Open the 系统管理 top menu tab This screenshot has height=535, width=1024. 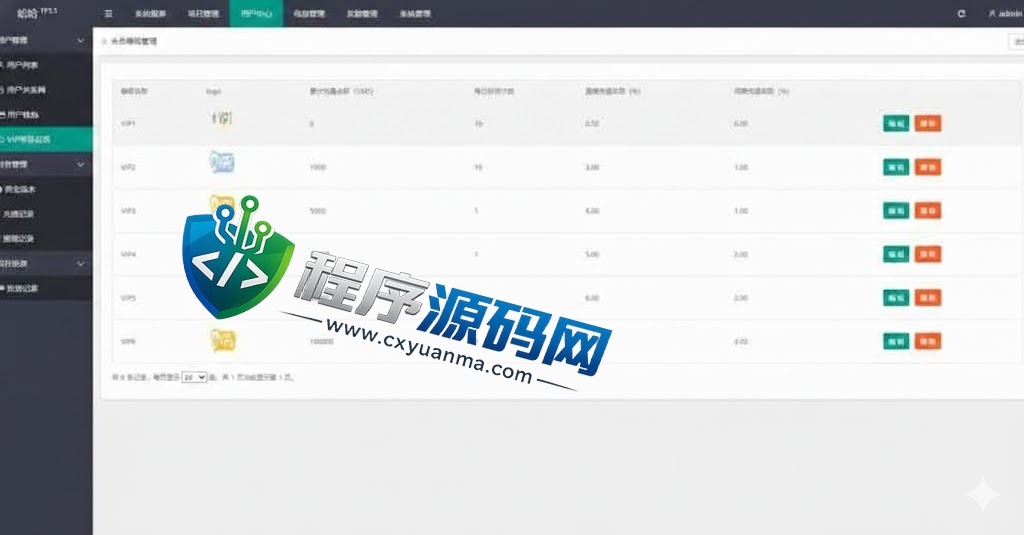[415, 13]
